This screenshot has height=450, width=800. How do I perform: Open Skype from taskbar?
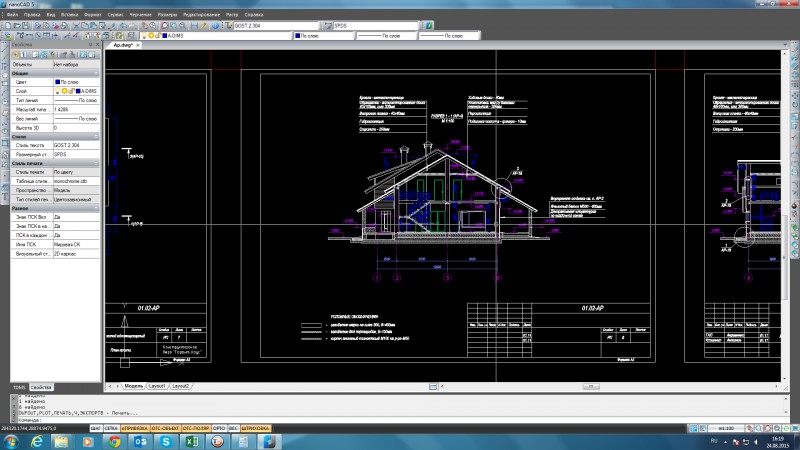coord(166,441)
